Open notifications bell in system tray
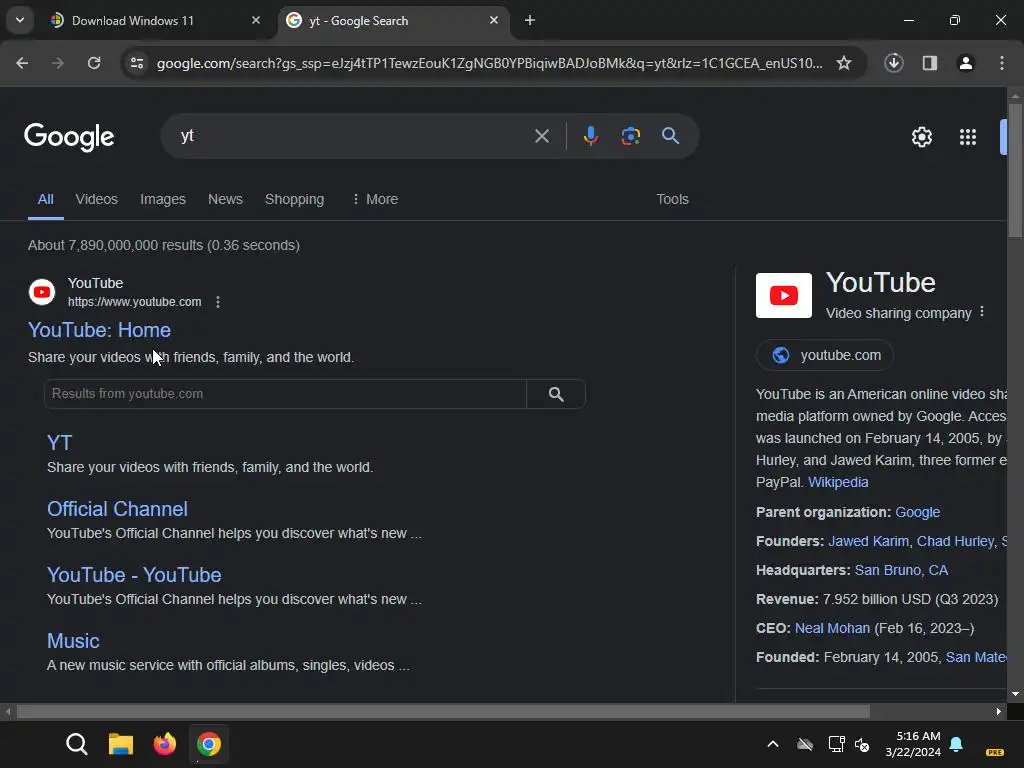 coord(956,744)
